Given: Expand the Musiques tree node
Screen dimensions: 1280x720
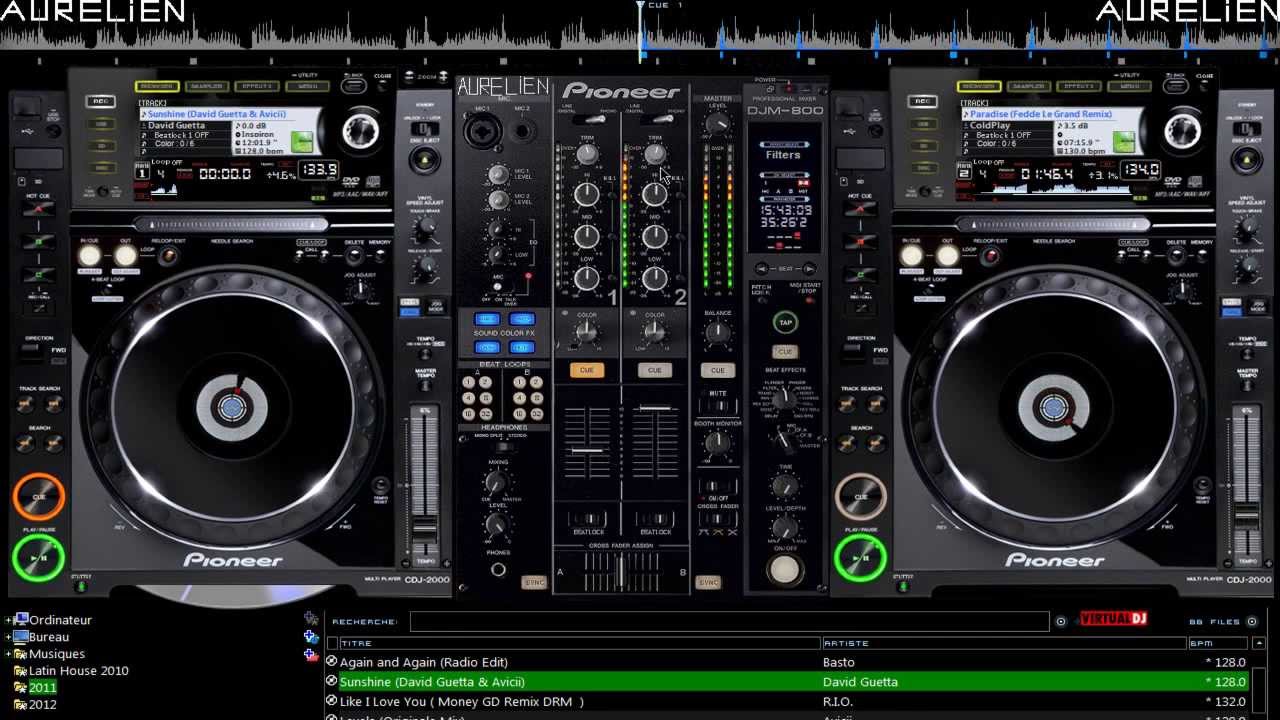Looking at the screenshot, I should (8, 654).
